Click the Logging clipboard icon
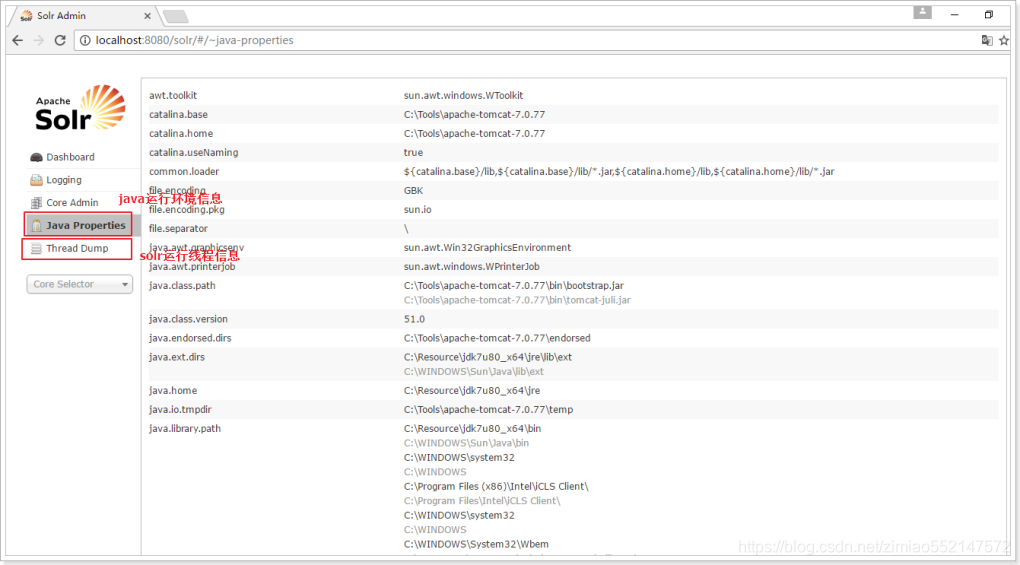The height and width of the screenshot is (565, 1020). click(x=36, y=180)
